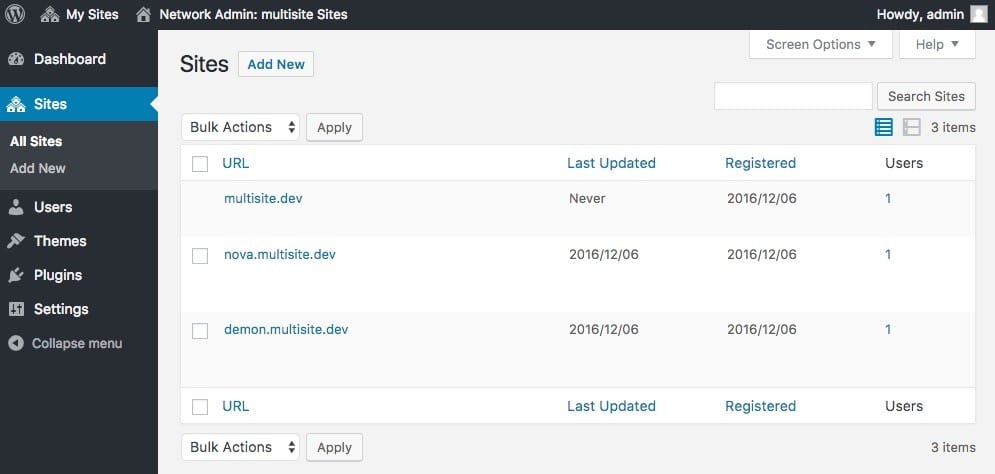Image resolution: width=995 pixels, height=474 pixels.
Task: Click the My Sites houses icon
Action: point(50,14)
